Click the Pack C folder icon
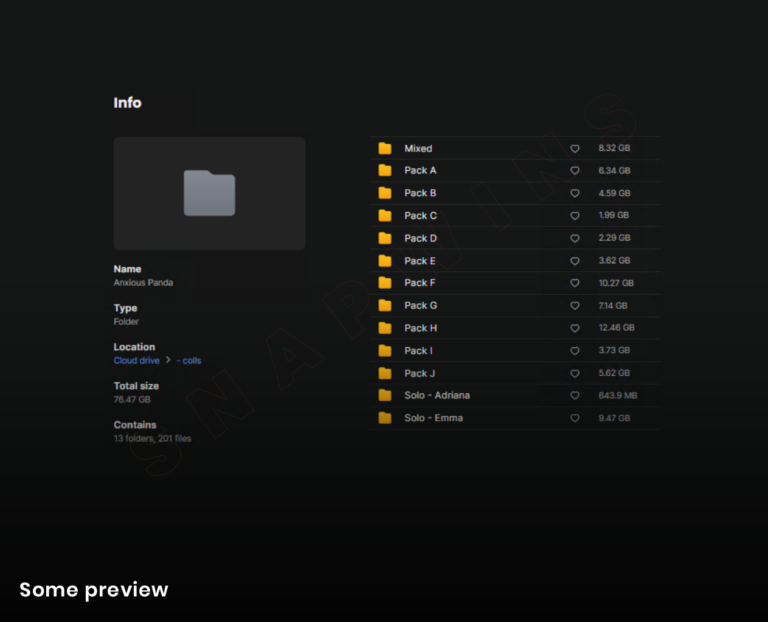Viewport: 768px width, 622px height. [x=385, y=216]
